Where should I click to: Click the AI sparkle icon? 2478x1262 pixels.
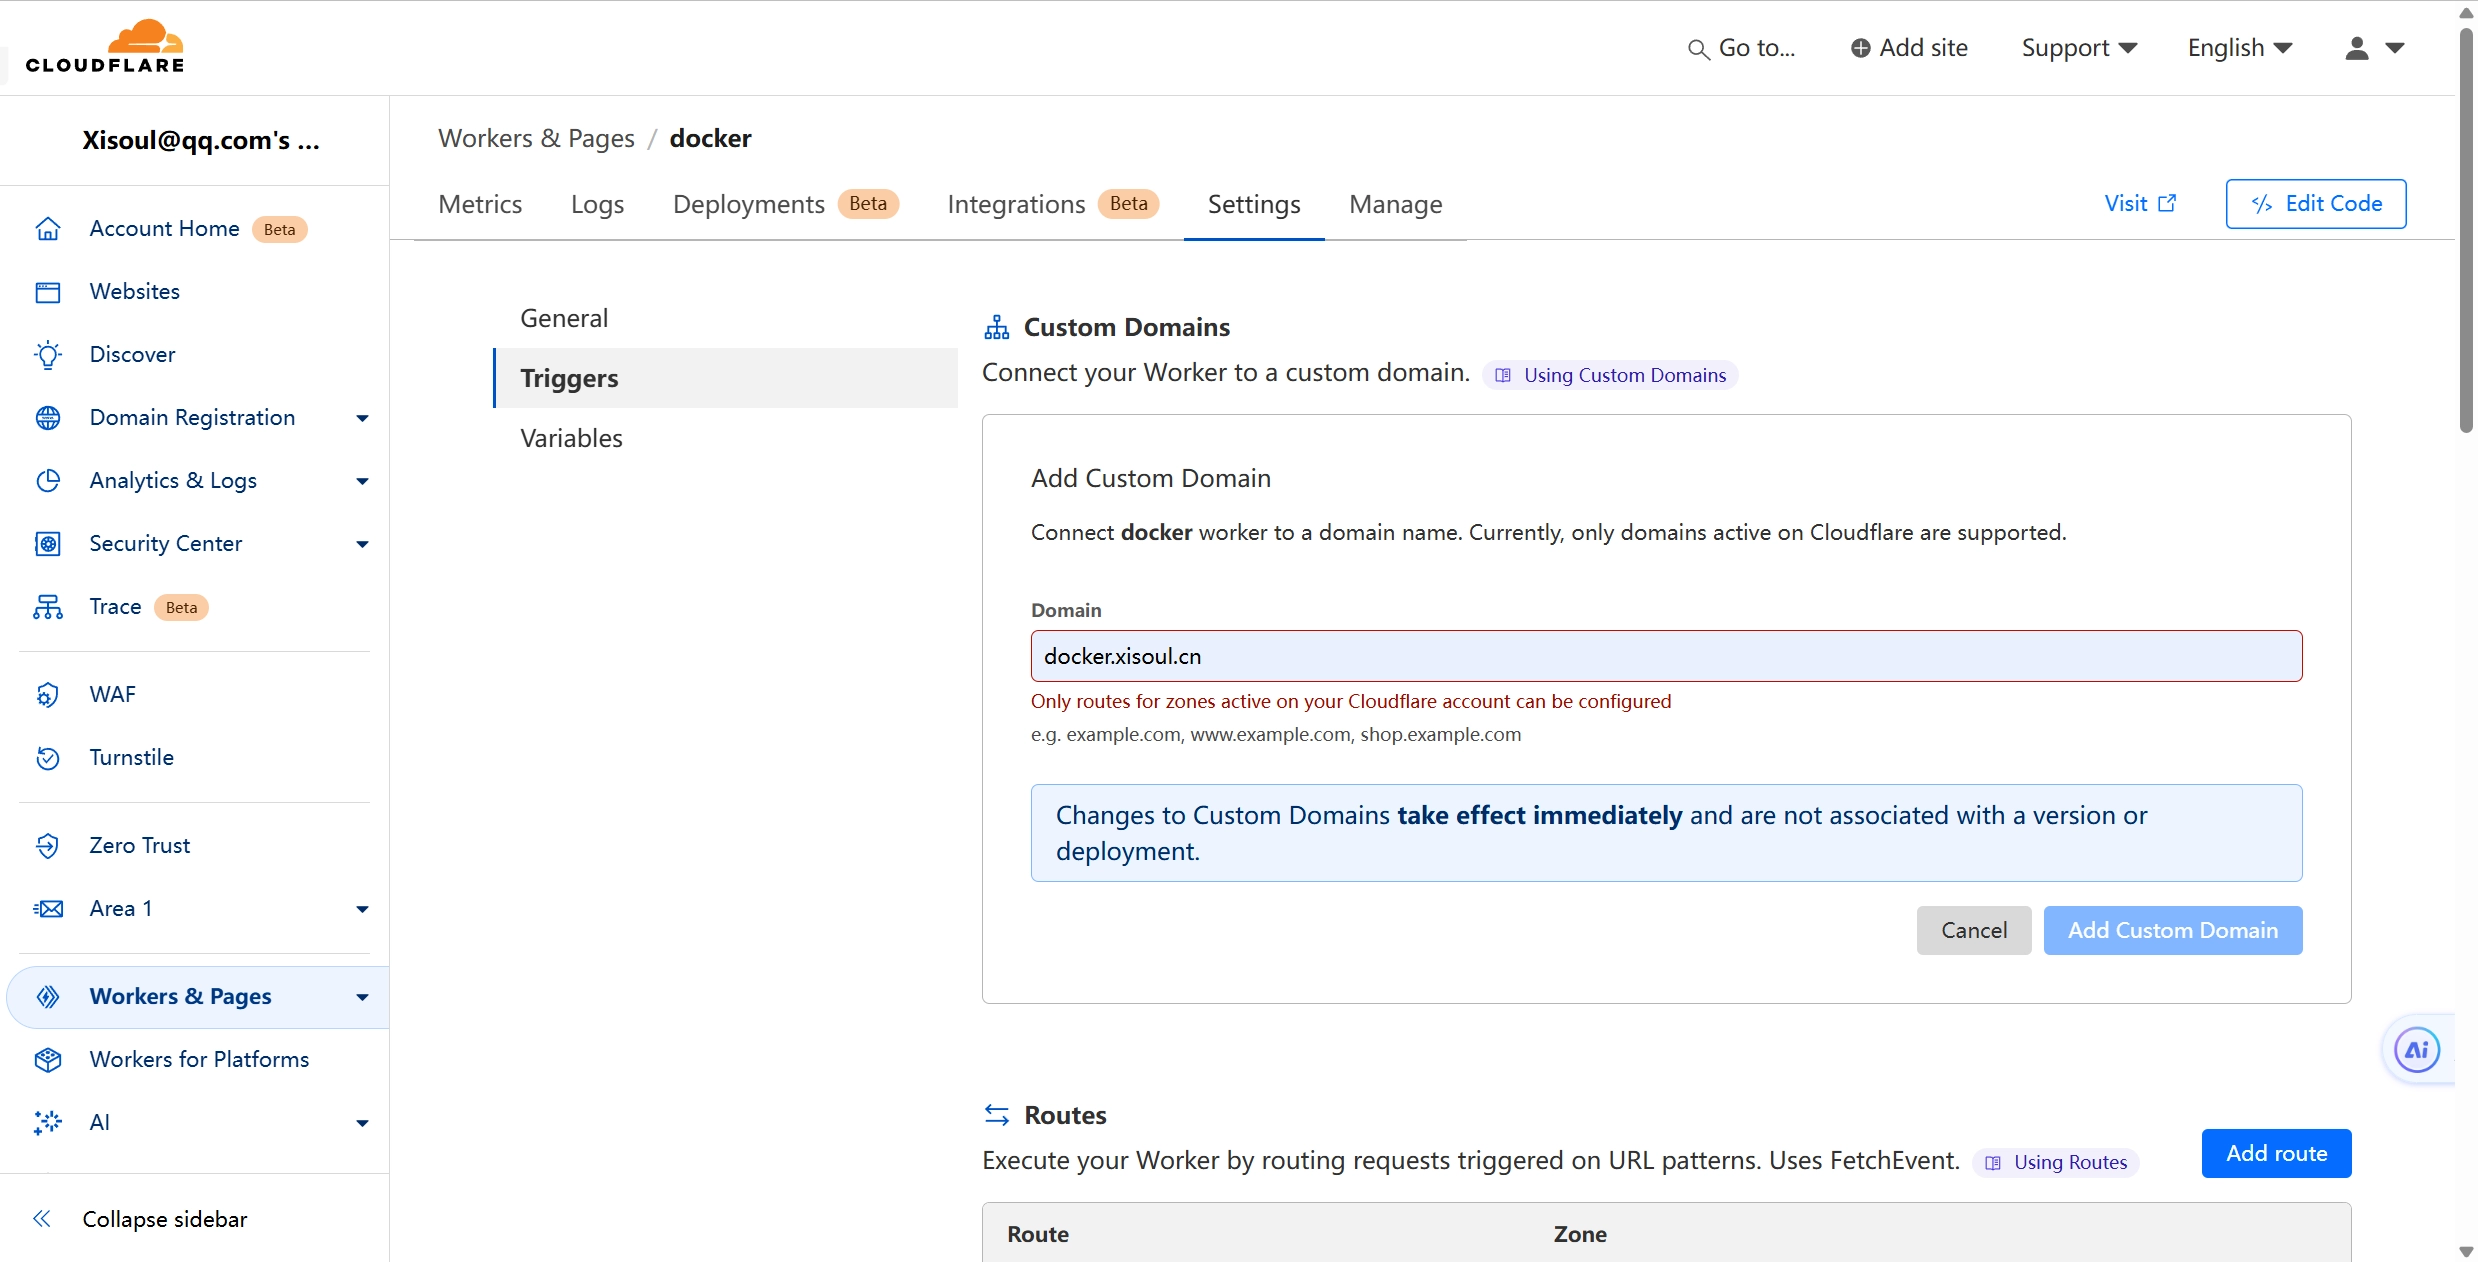[x=48, y=1123]
